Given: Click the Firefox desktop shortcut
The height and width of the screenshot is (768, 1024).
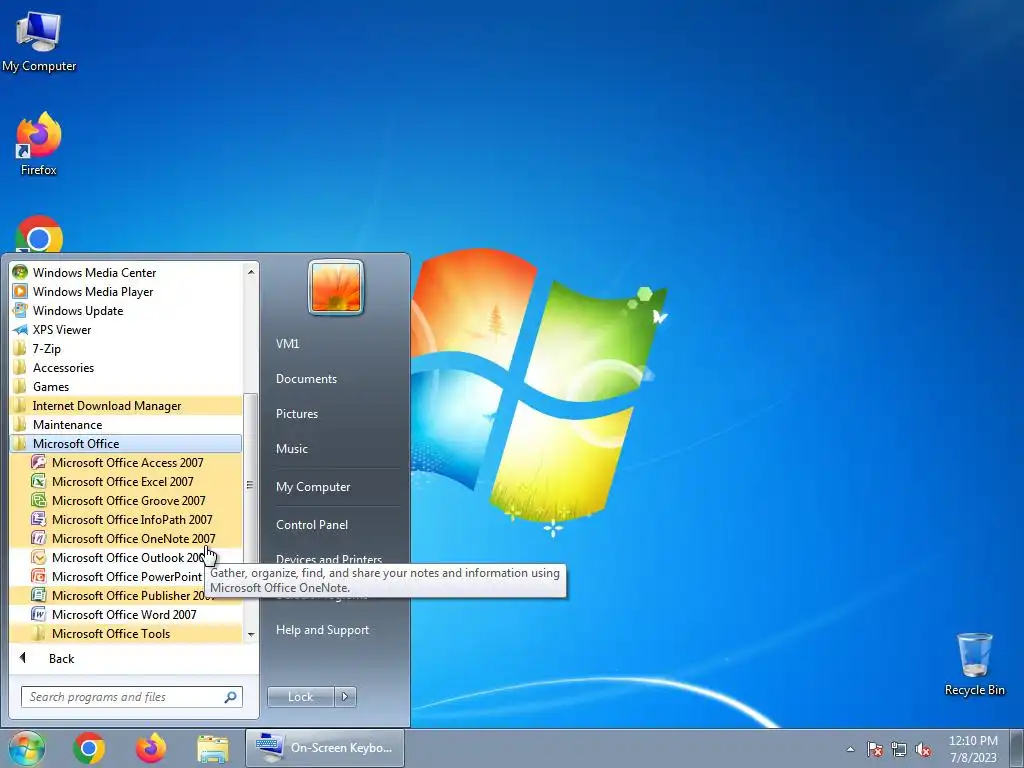Looking at the screenshot, I should point(39,144).
